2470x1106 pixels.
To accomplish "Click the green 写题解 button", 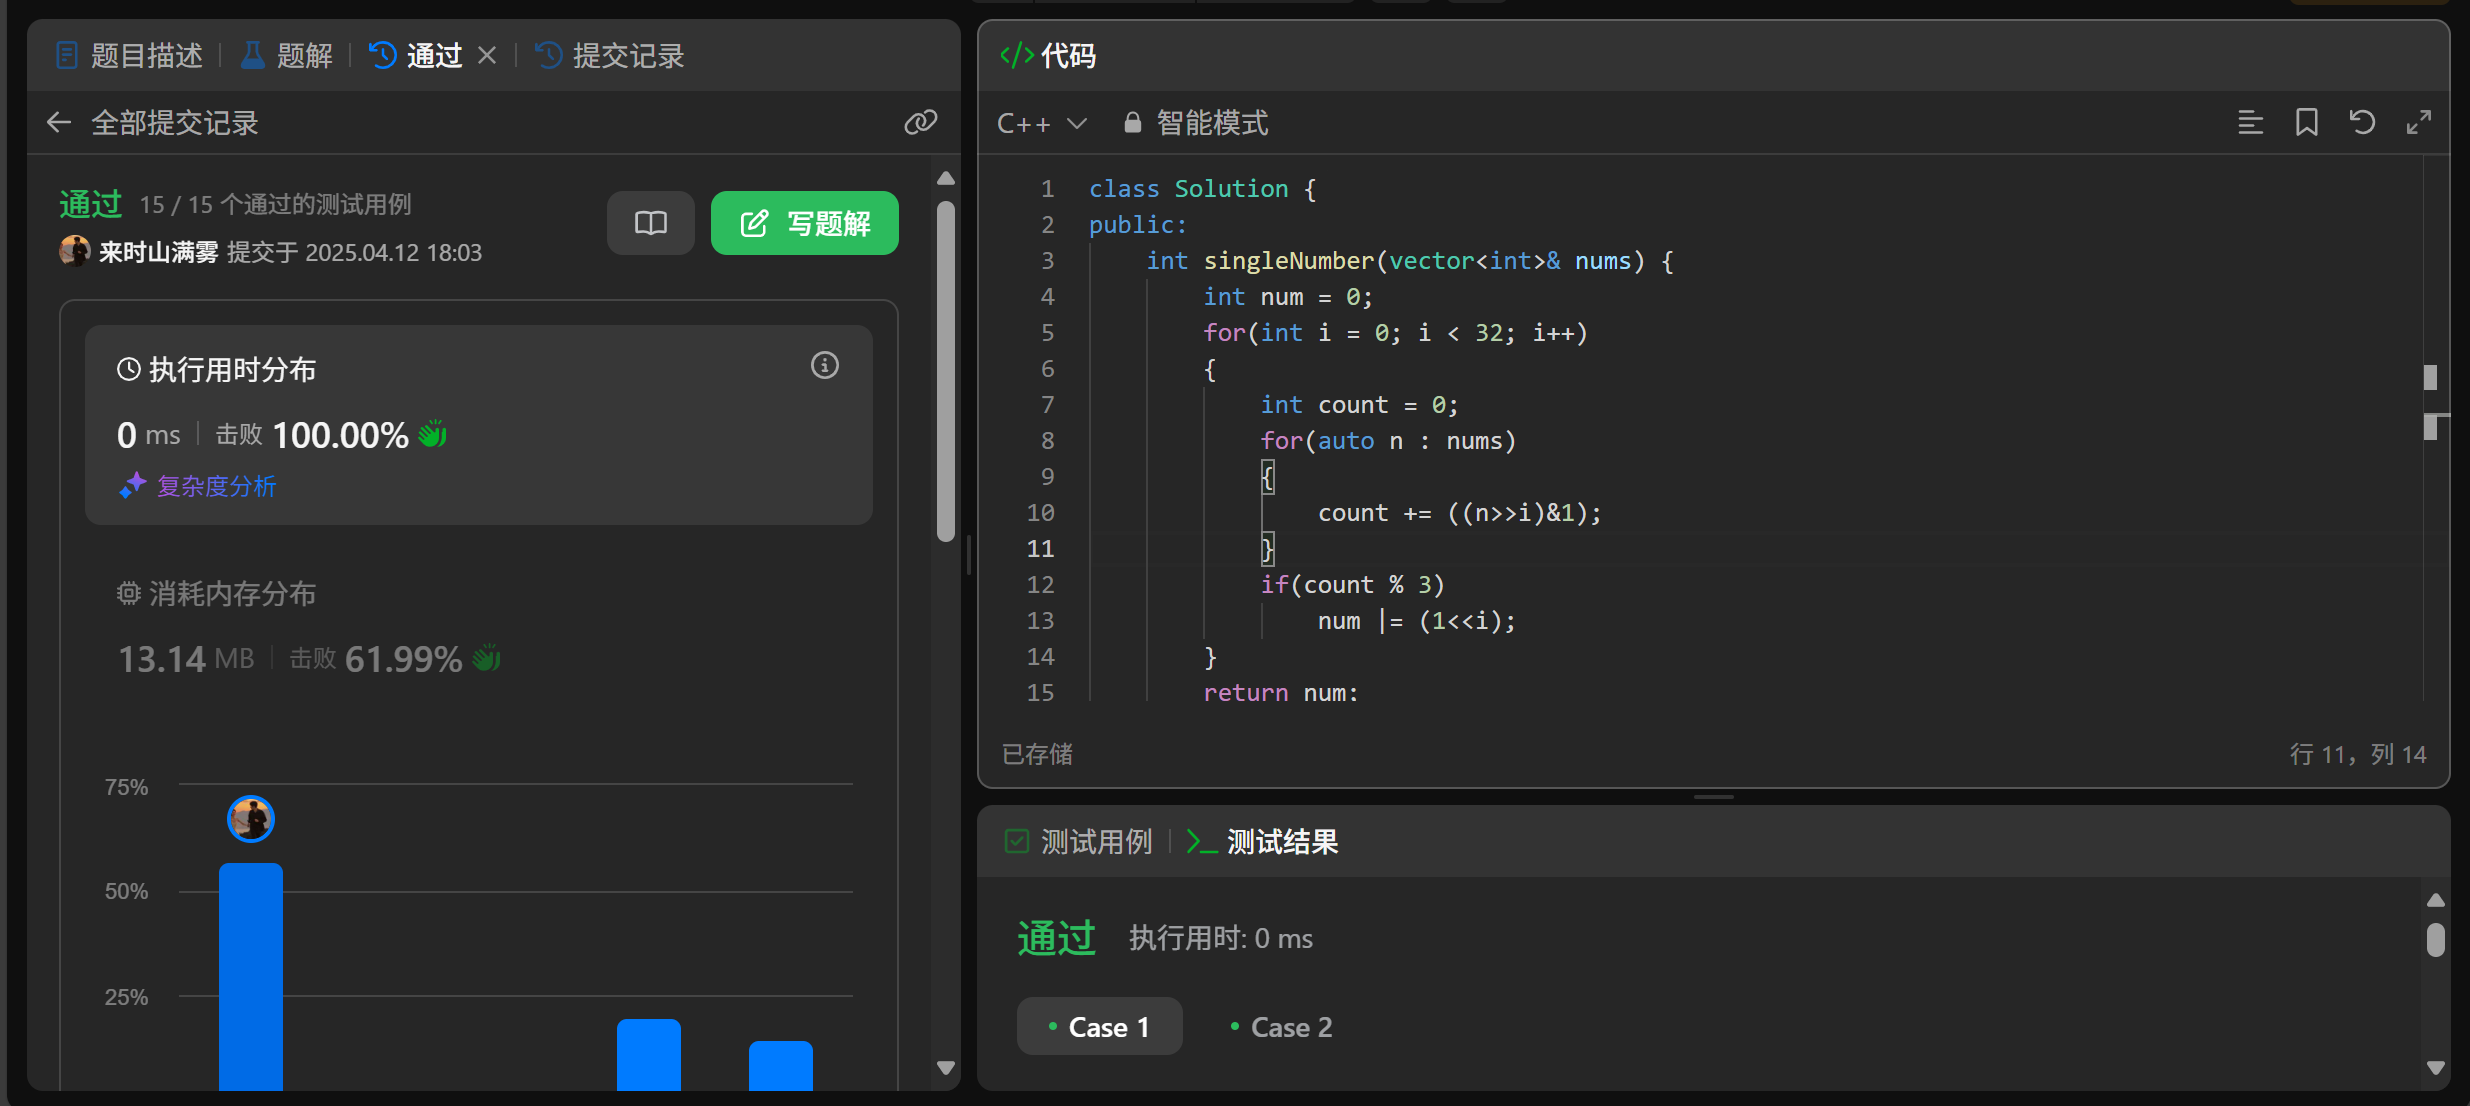I will point(804,222).
